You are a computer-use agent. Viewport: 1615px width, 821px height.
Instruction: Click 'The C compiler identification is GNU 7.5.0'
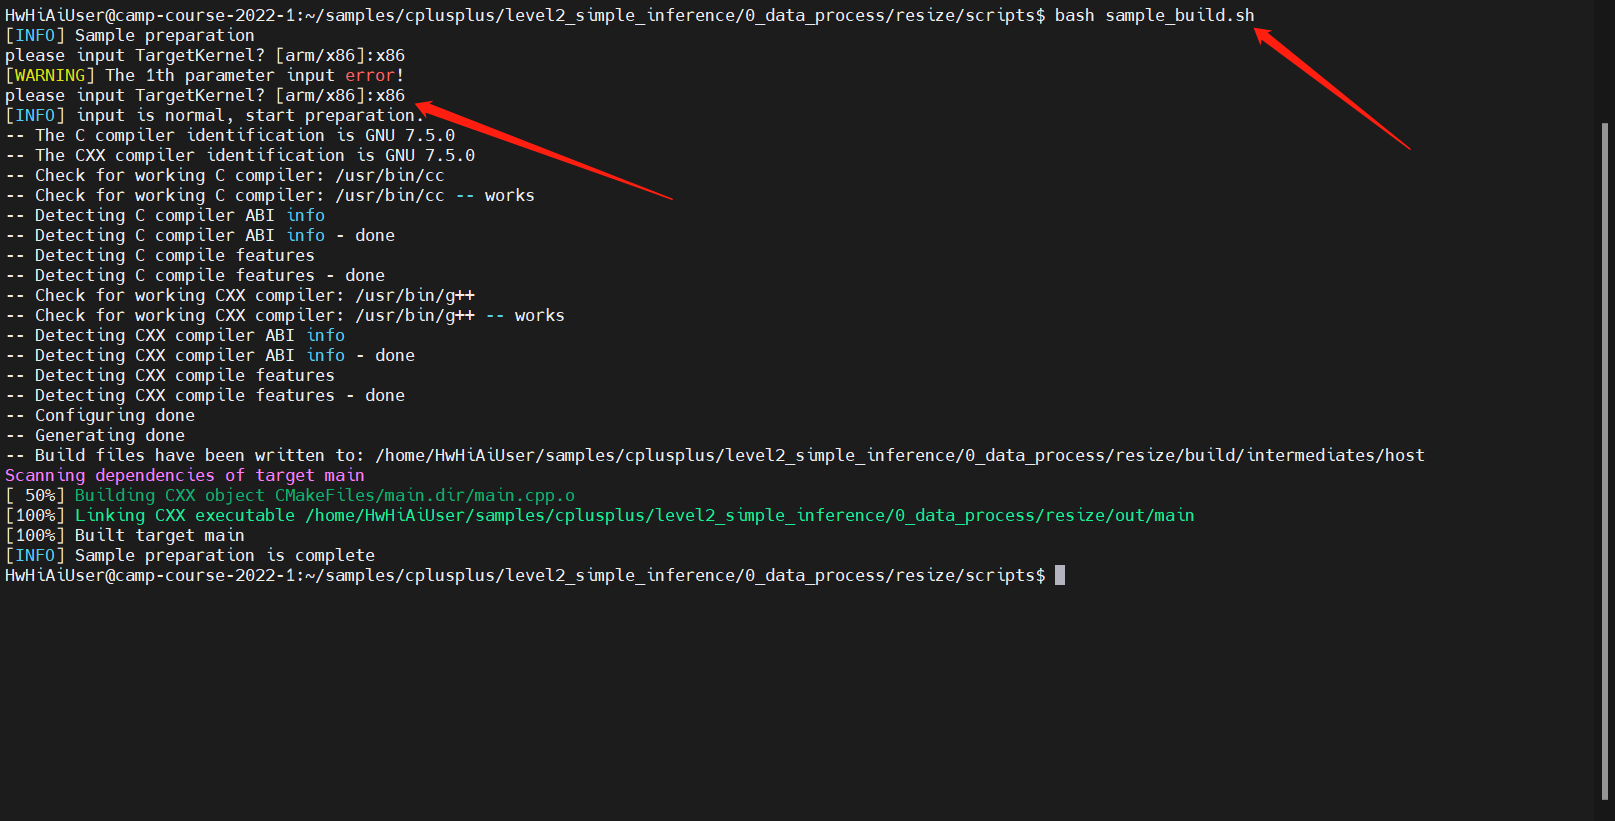pyautogui.click(x=245, y=135)
